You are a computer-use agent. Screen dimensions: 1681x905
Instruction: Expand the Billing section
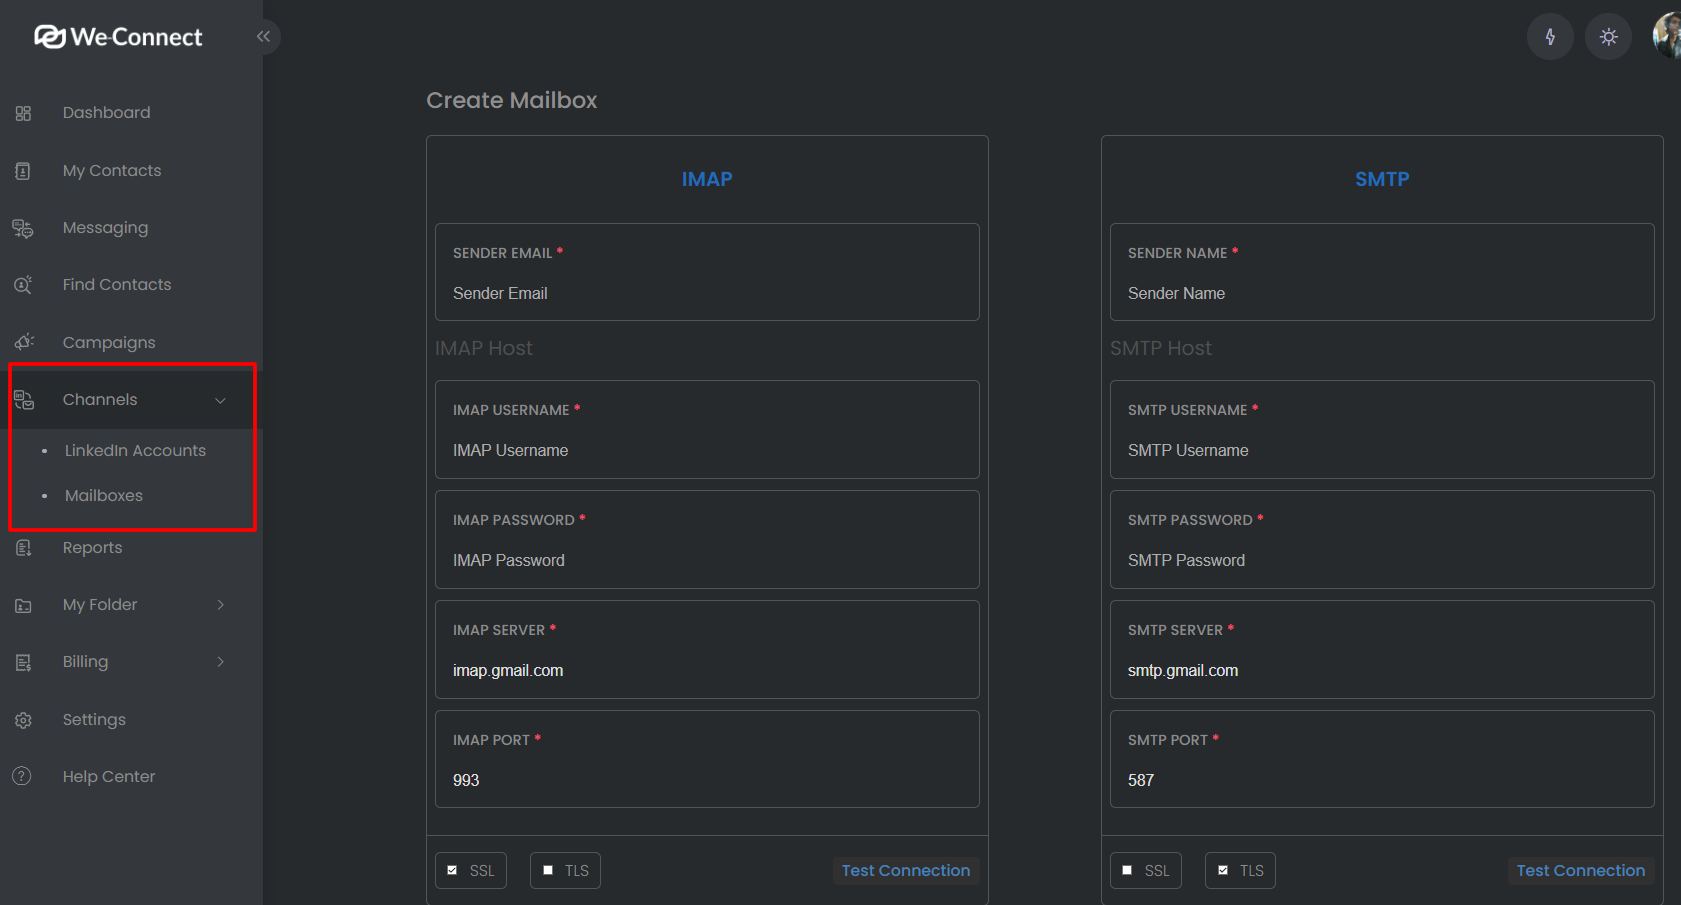click(221, 661)
